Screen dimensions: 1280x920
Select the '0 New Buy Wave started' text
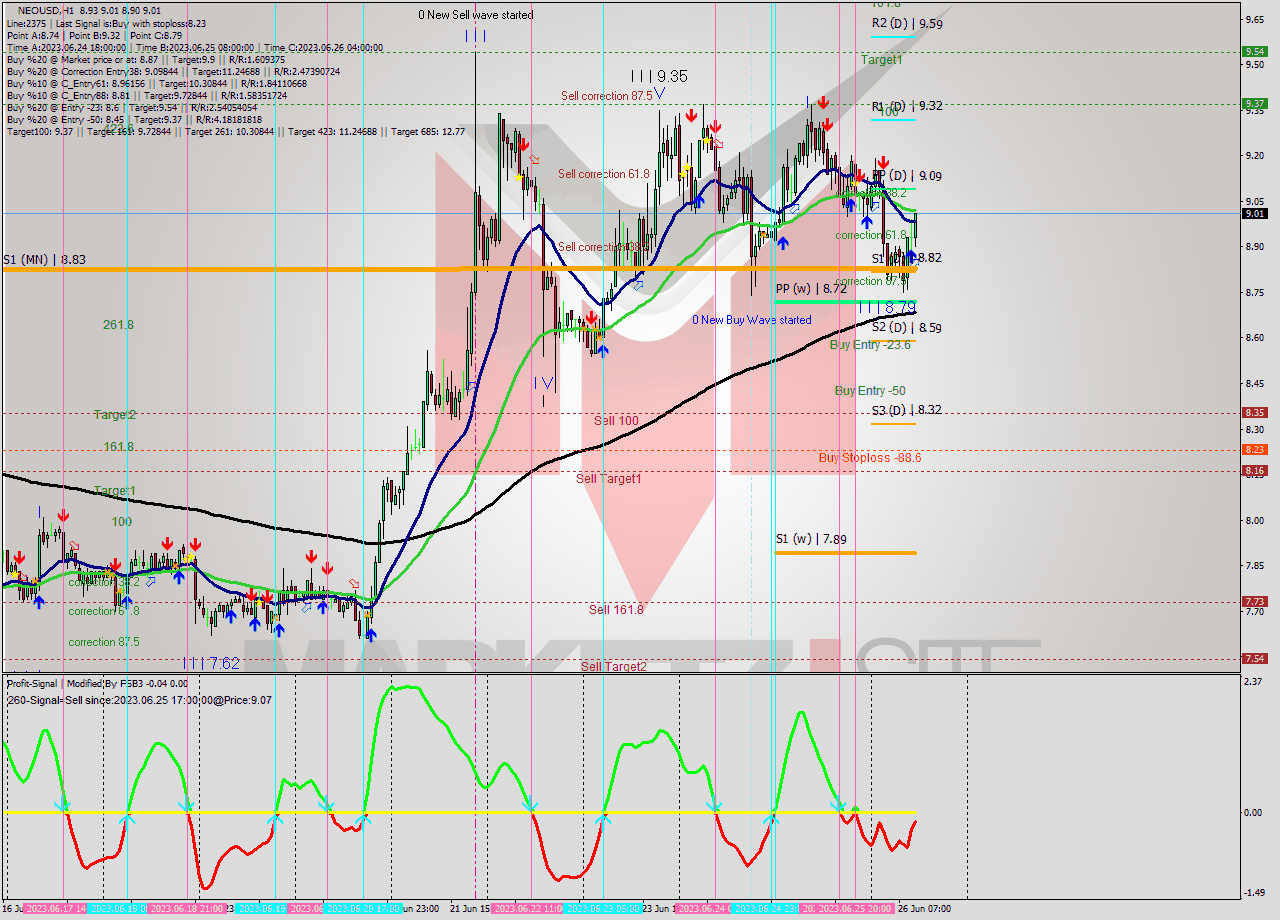[x=752, y=320]
